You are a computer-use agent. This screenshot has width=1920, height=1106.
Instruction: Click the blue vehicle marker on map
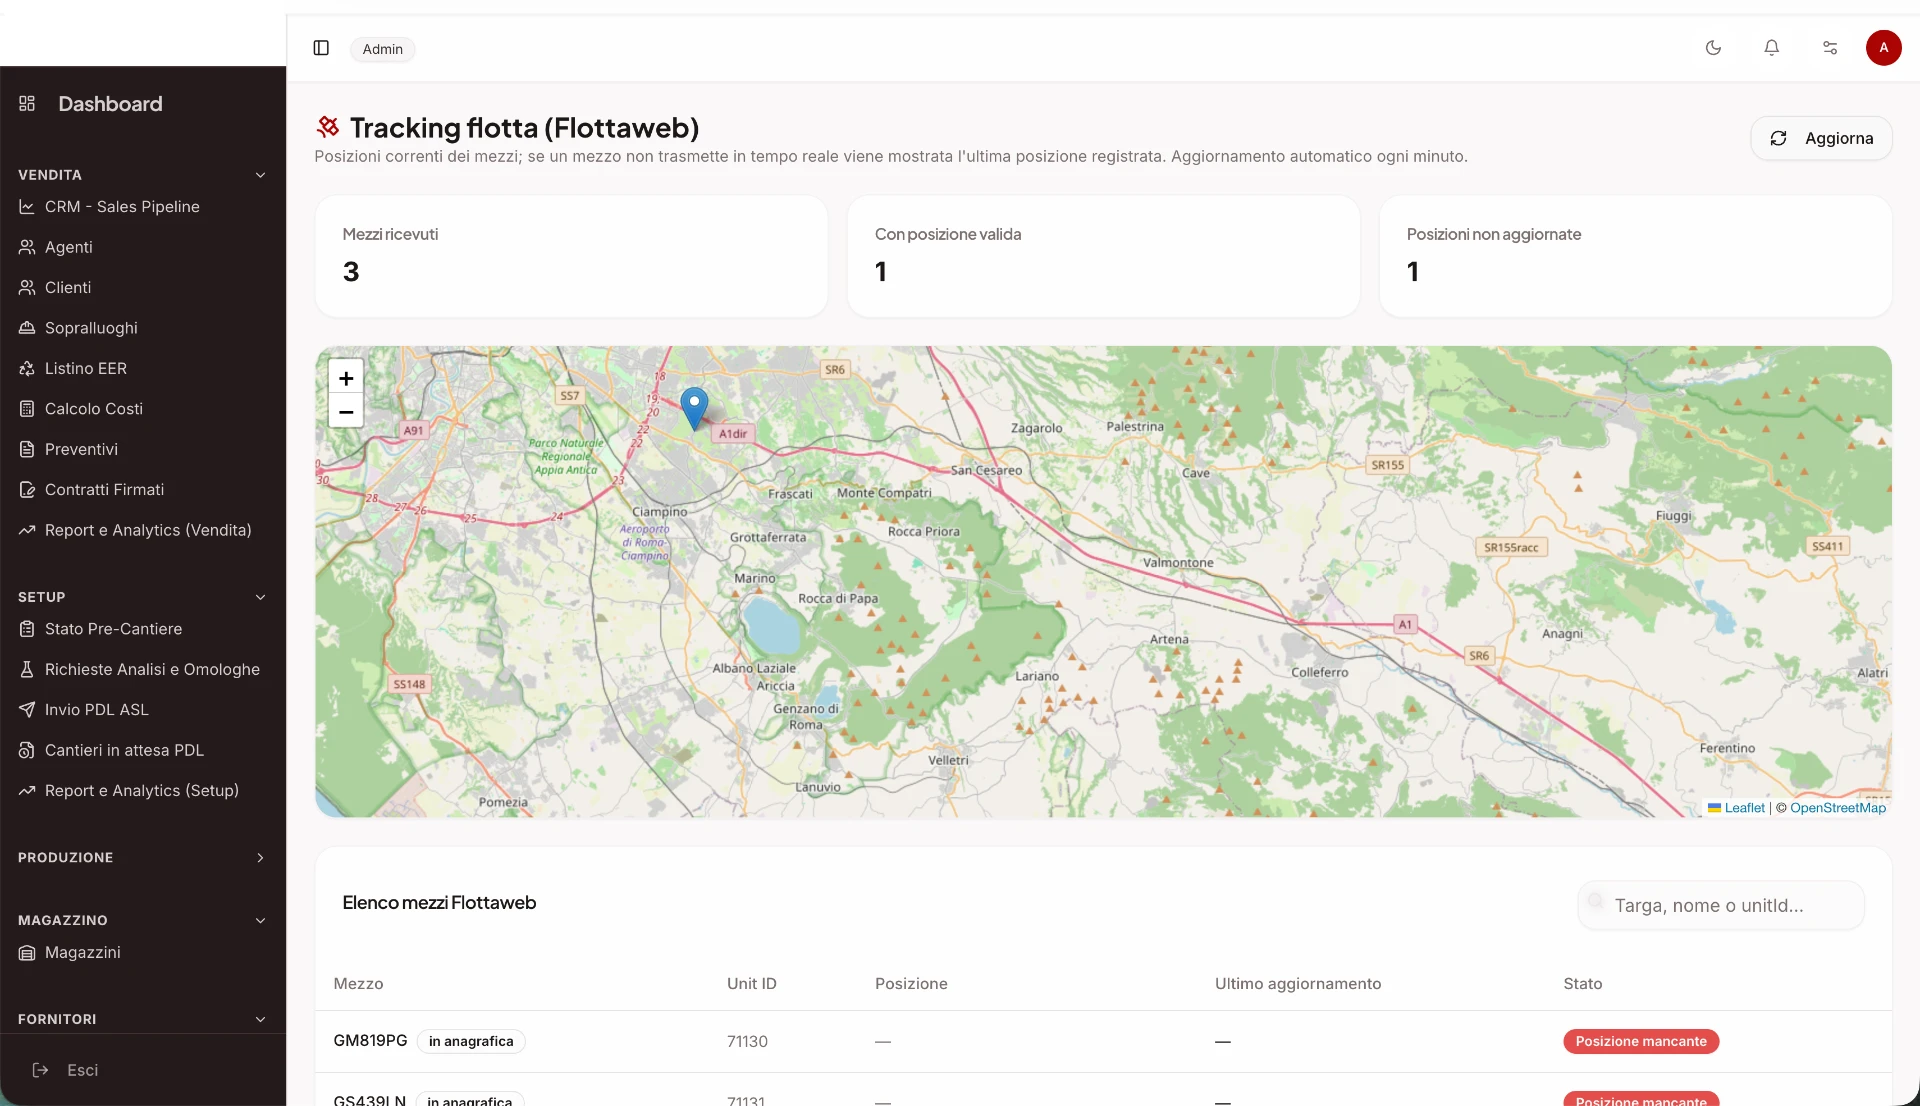pyautogui.click(x=694, y=409)
